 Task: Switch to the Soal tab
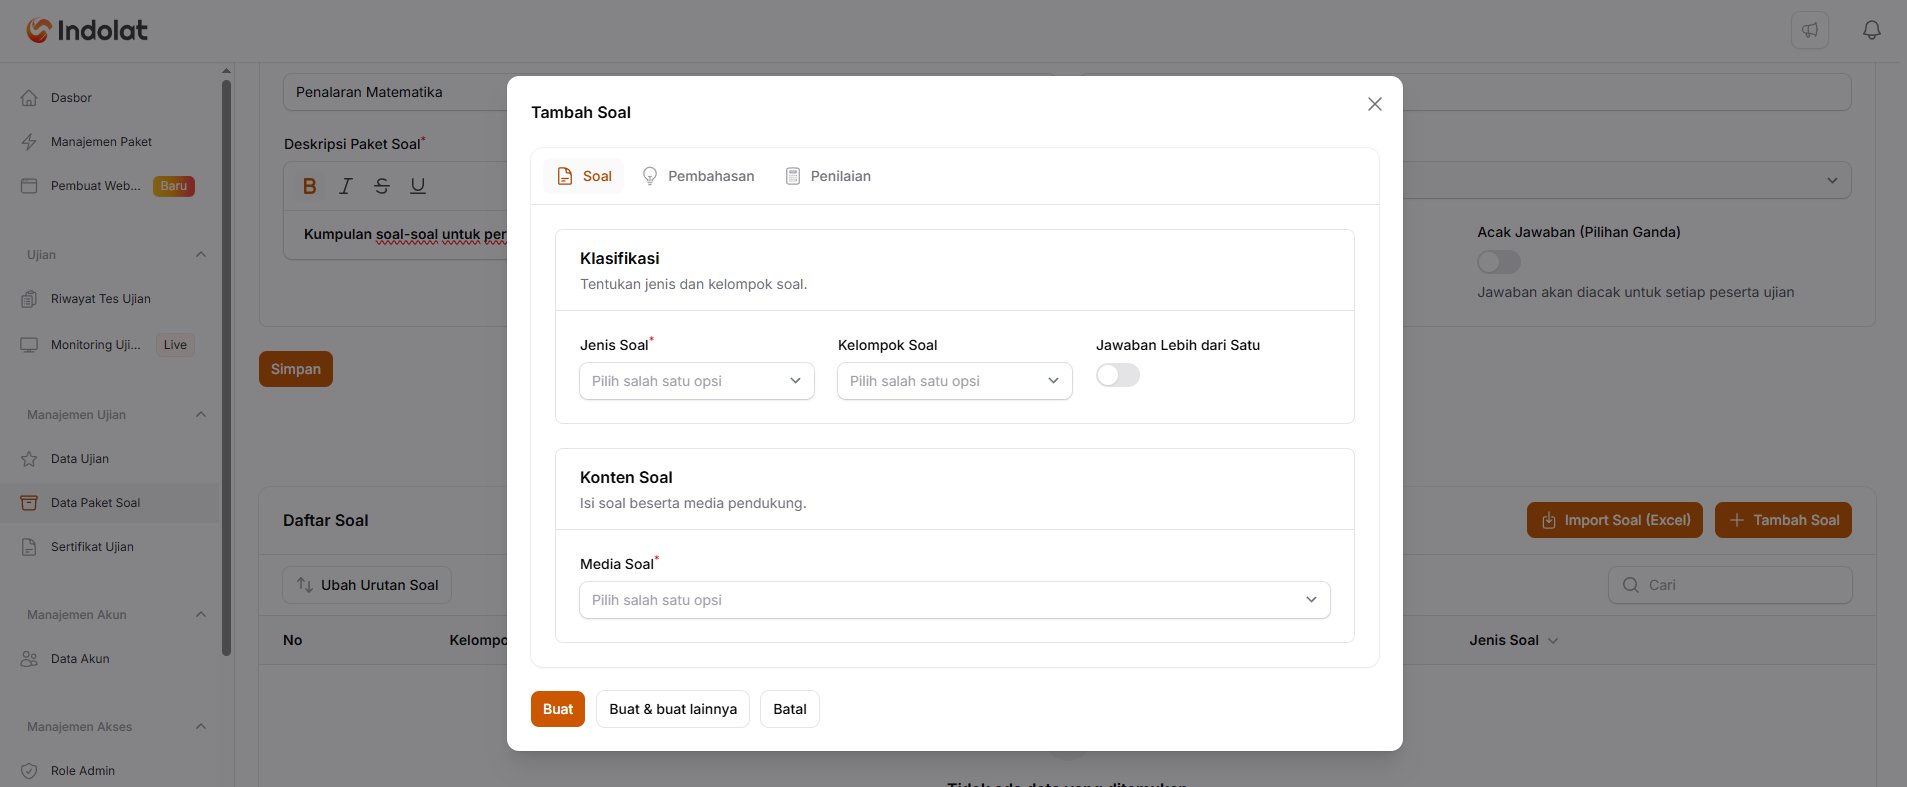coord(584,176)
